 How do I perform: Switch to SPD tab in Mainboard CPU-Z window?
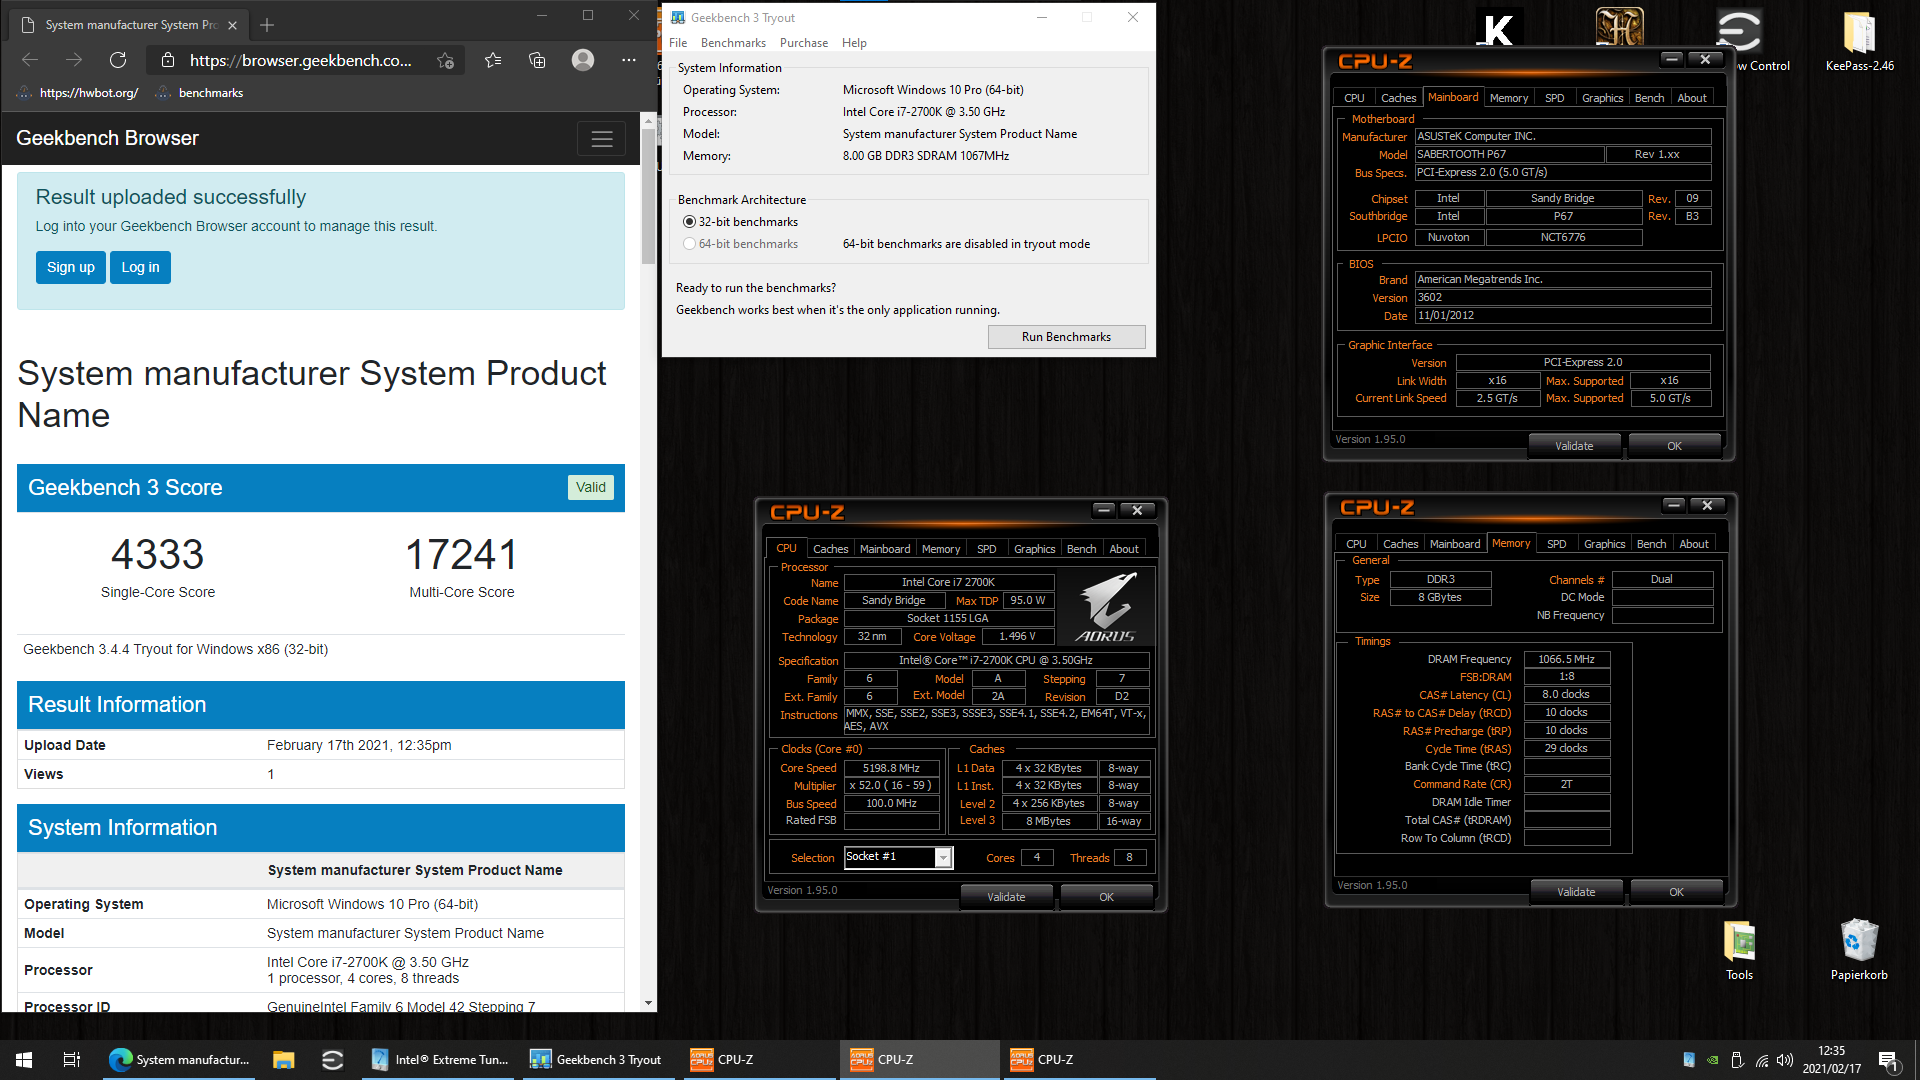coord(1554,98)
